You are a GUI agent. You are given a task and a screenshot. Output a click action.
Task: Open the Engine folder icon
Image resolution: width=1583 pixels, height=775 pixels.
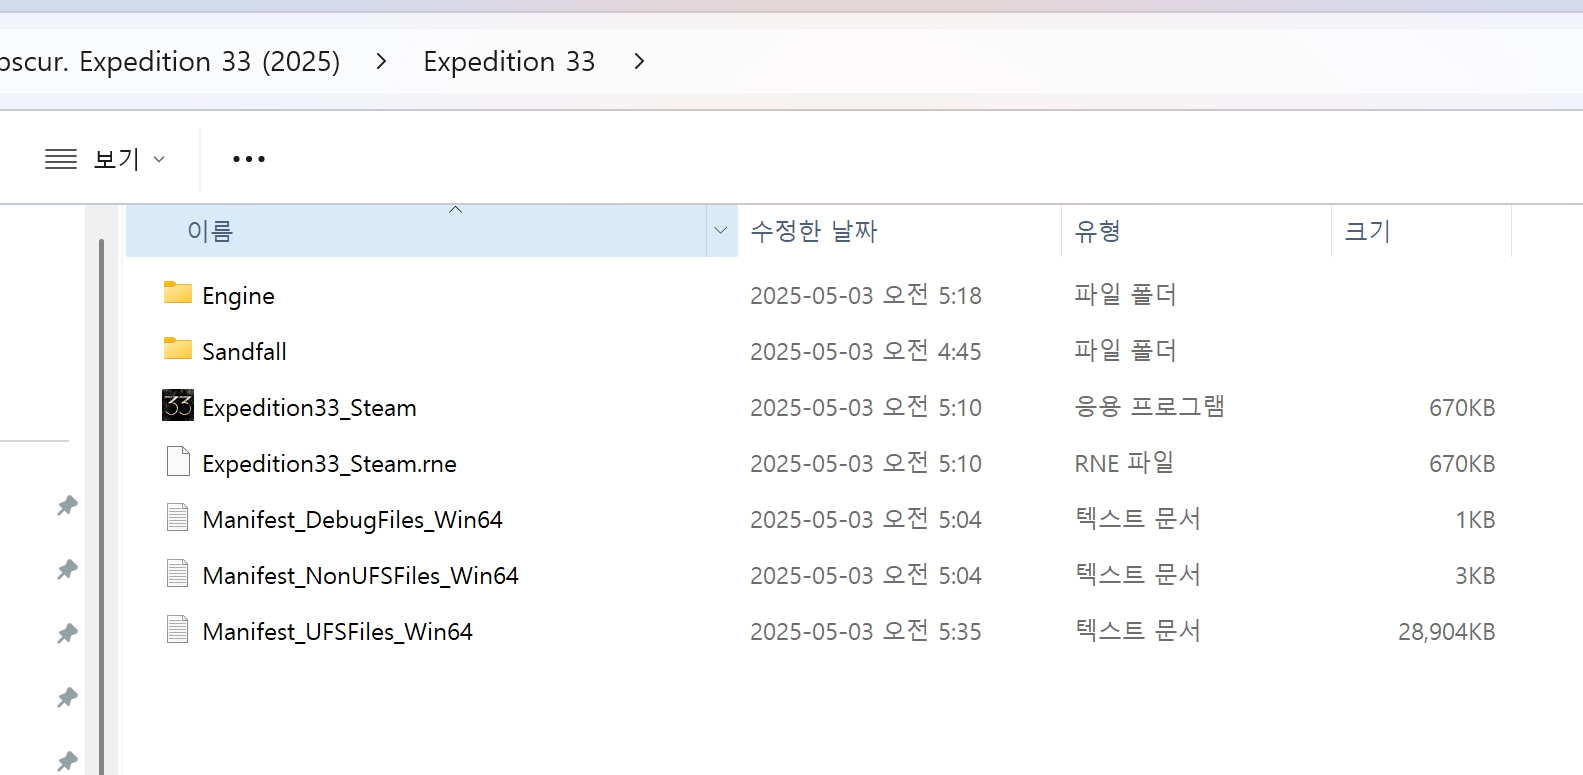point(178,293)
